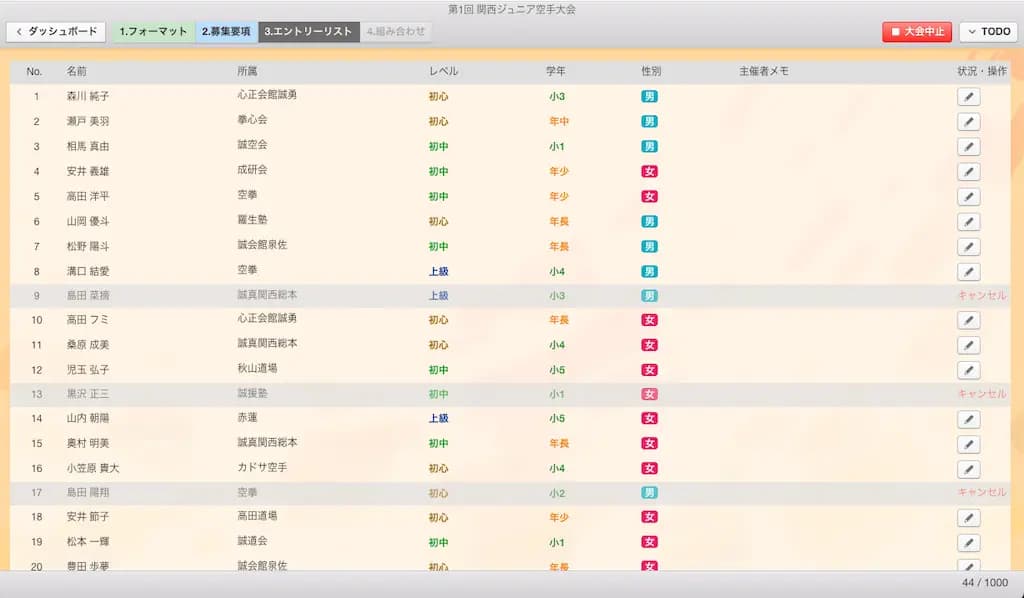Edit entry for 安井 義雄
Image resolution: width=1024 pixels, height=598 pixels.
coord(968,172)
